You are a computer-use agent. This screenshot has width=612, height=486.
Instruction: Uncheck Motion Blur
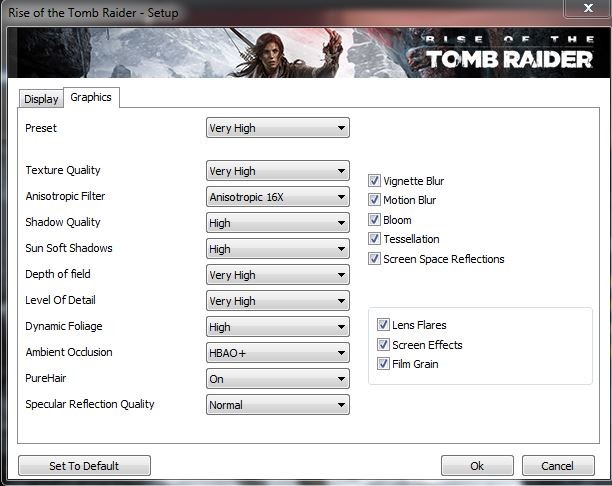(x=375, y=200)
